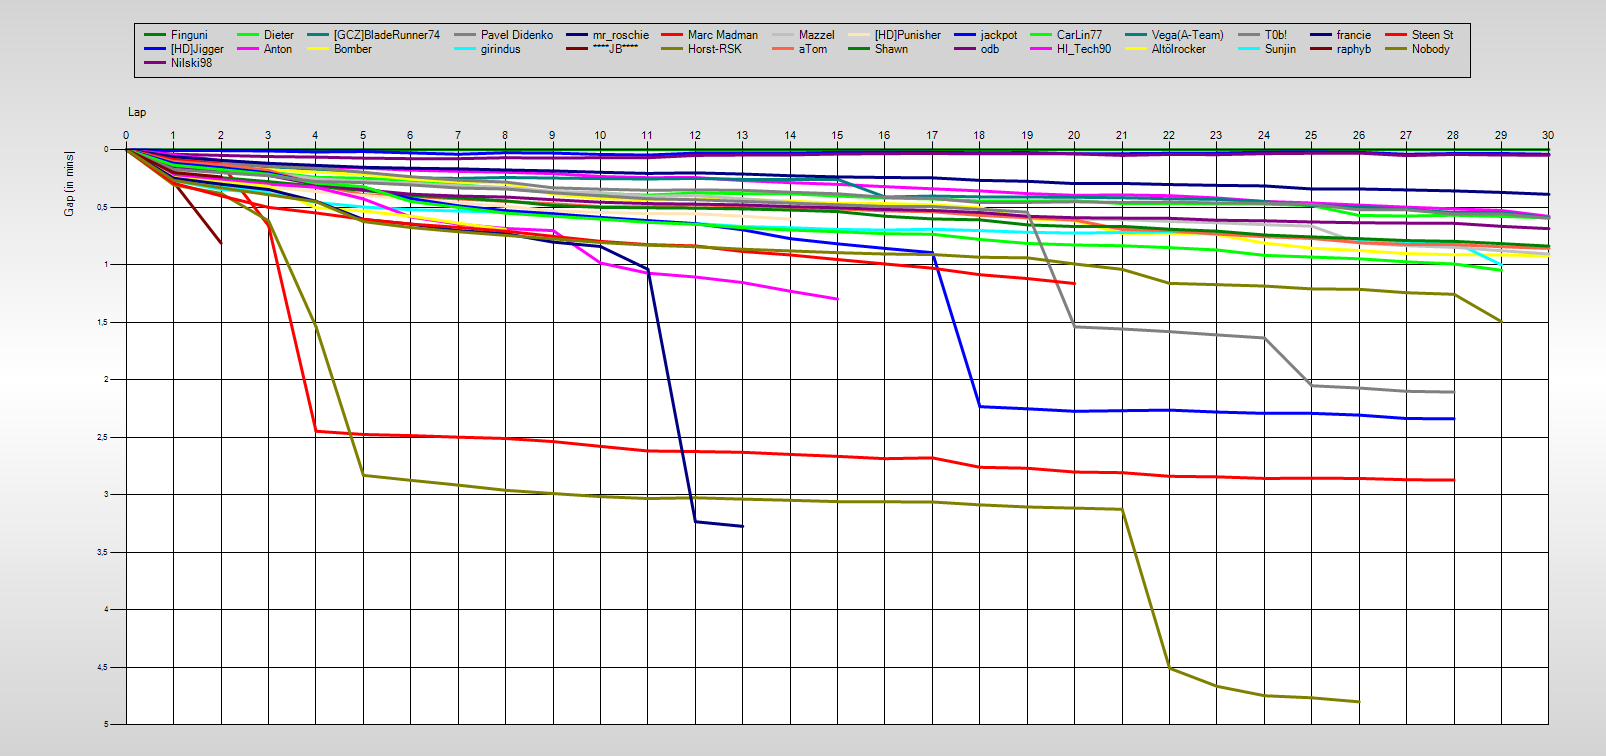1606x756 pixels.
Task: Select the Vega(A-Team) legend label
Action: pyautogui.click(x=1187, y=35)
